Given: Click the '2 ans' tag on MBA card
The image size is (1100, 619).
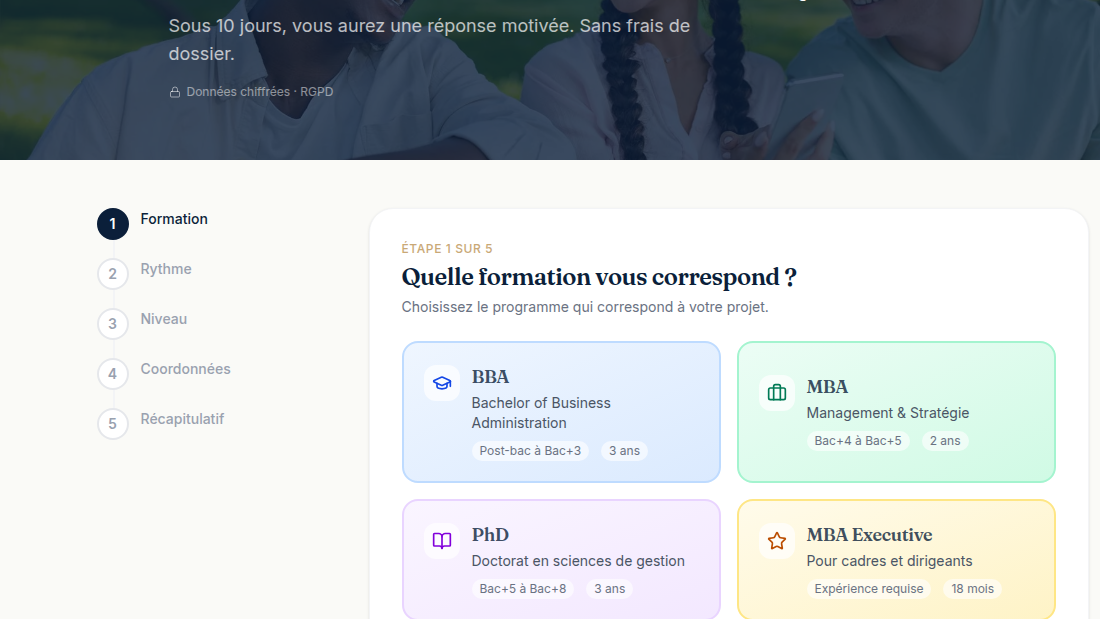Looking at the screenshot, I should 945,441.
